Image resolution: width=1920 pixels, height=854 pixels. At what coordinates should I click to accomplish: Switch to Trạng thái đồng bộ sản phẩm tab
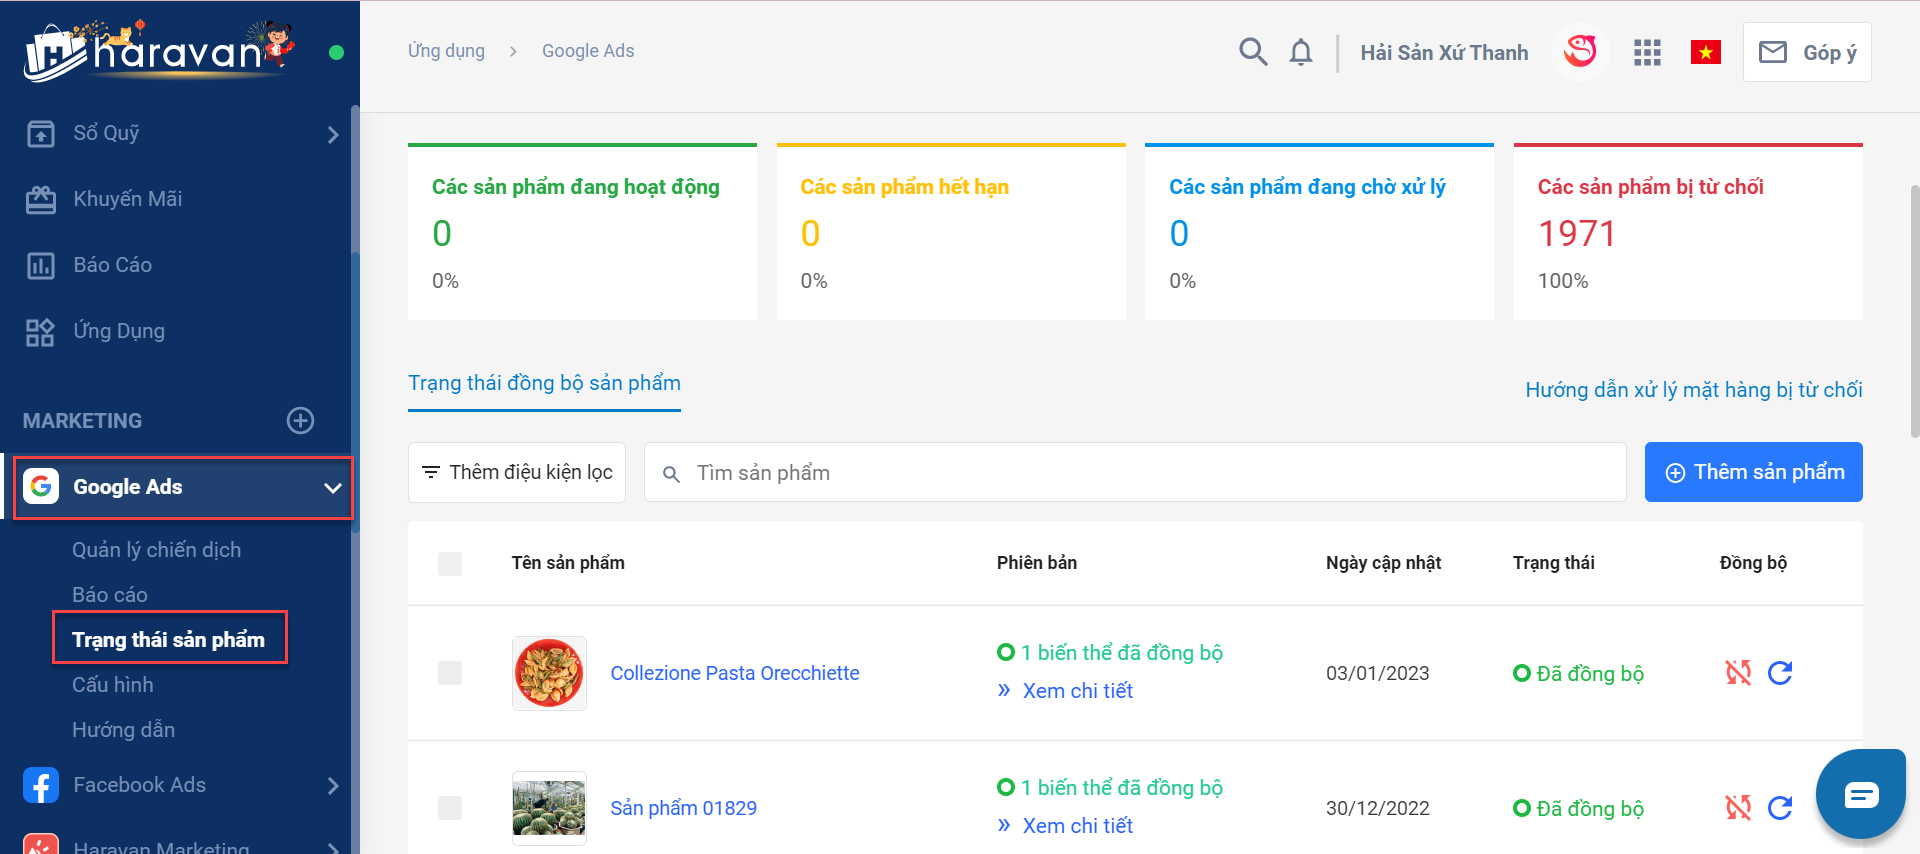point(544,384)
